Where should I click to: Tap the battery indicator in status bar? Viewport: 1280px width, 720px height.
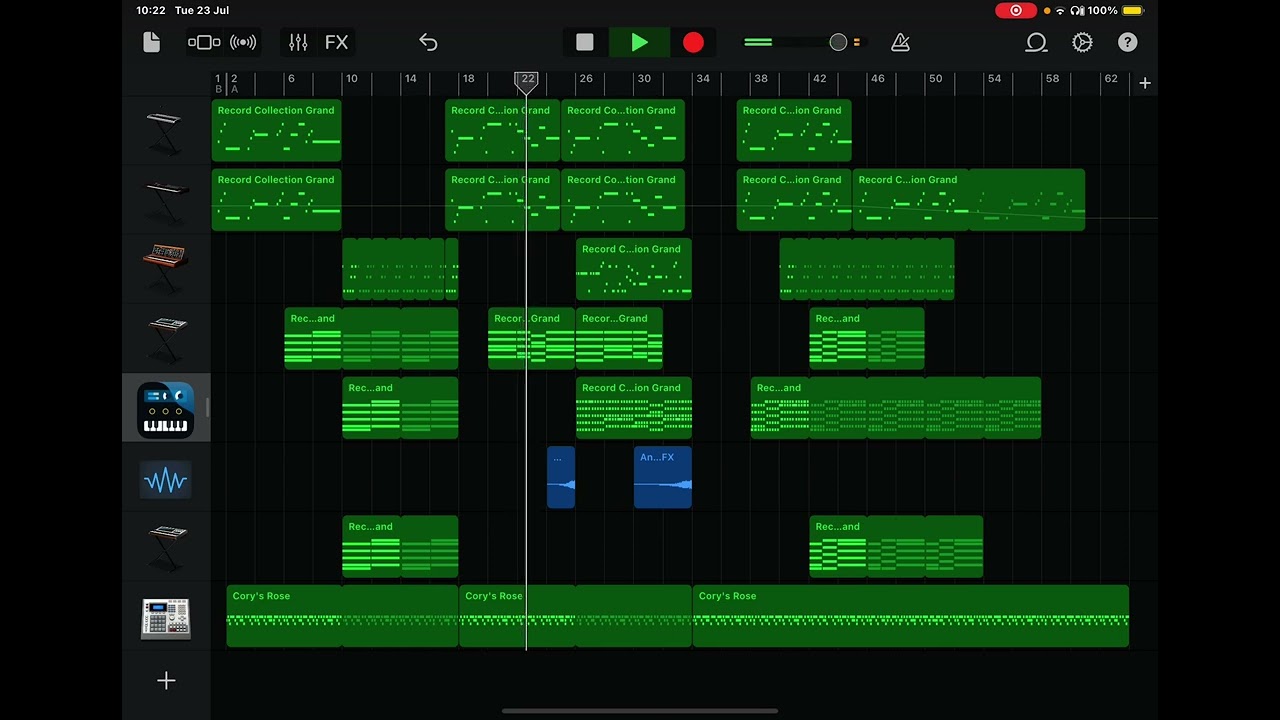(x=1132, y=10)
